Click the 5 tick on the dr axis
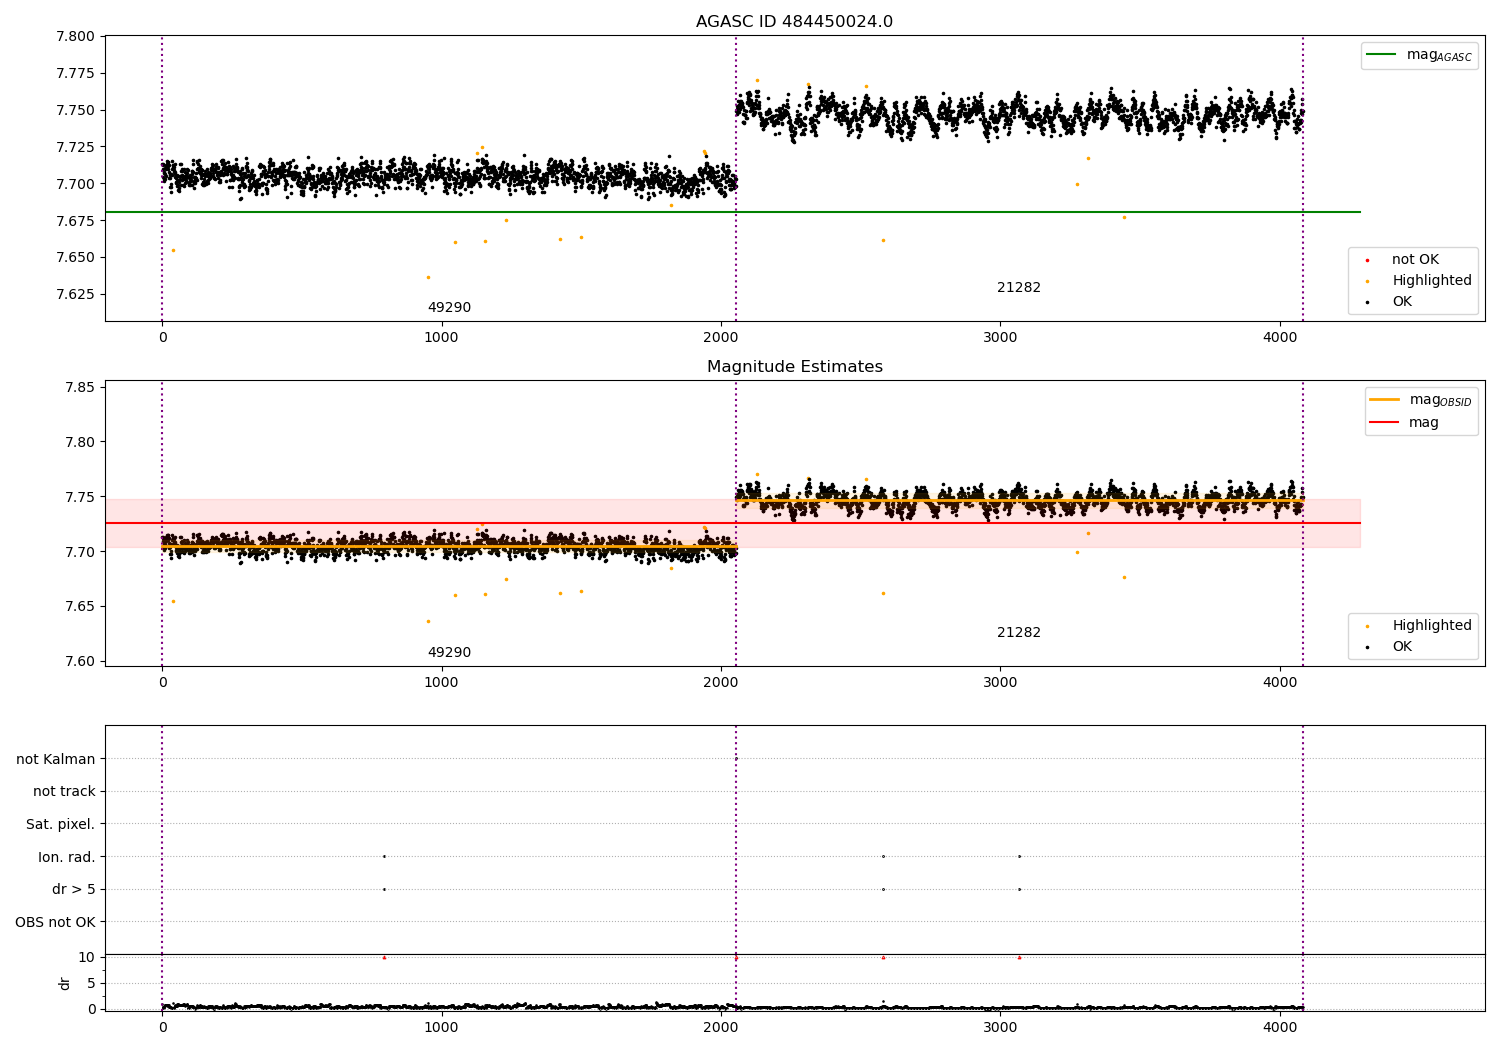Screen dimensions: 1500x1050 [91, 984]
